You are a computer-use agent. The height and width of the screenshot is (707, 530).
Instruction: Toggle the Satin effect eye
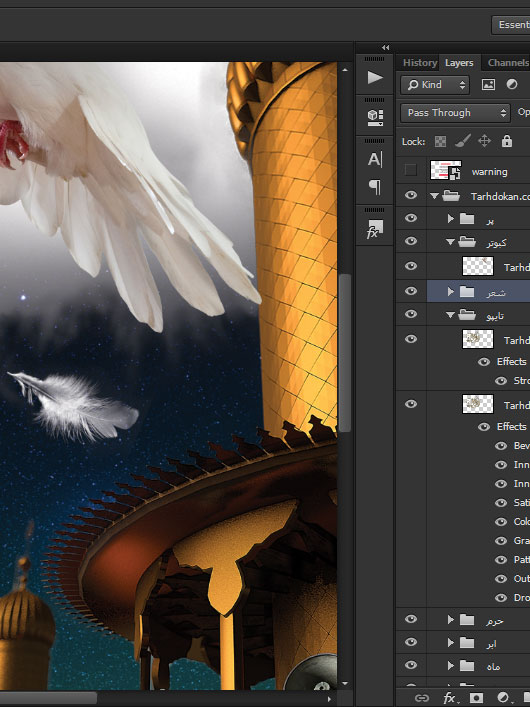(501, 503)
